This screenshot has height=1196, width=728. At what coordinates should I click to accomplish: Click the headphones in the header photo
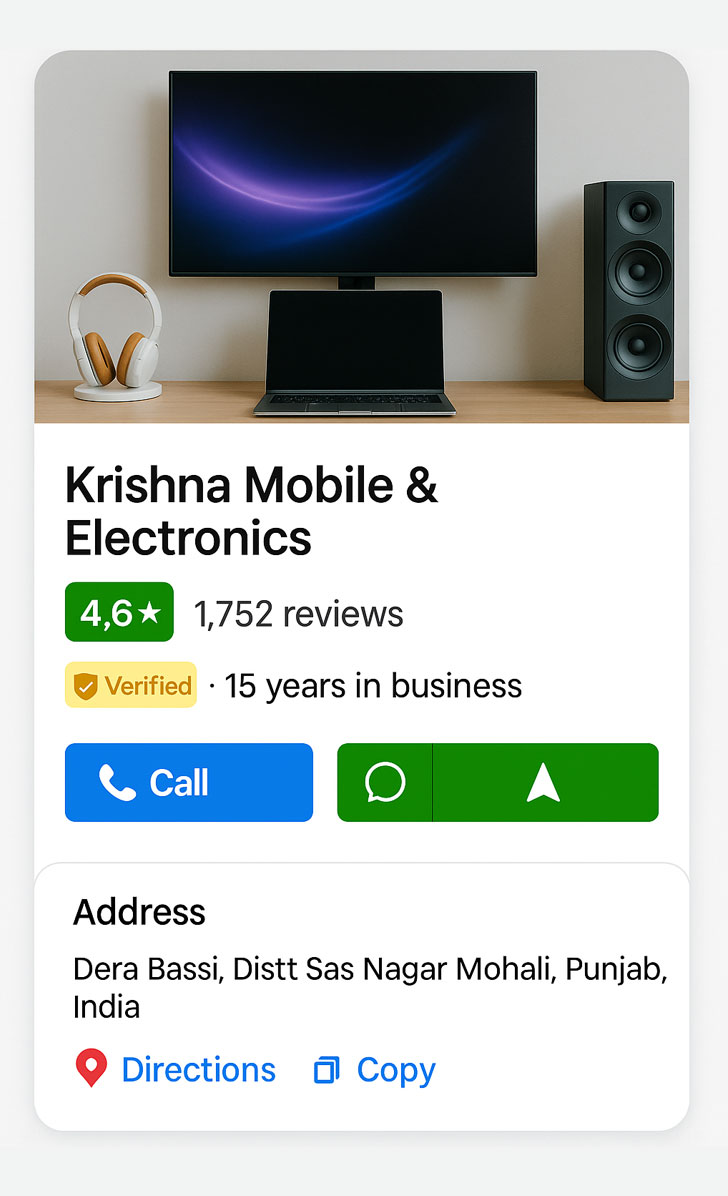(116, 336)
